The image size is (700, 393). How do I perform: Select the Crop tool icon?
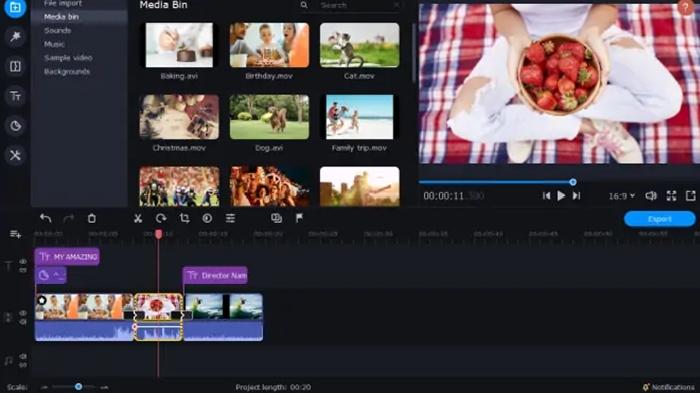pyautogui.click(x=184, y=218)
